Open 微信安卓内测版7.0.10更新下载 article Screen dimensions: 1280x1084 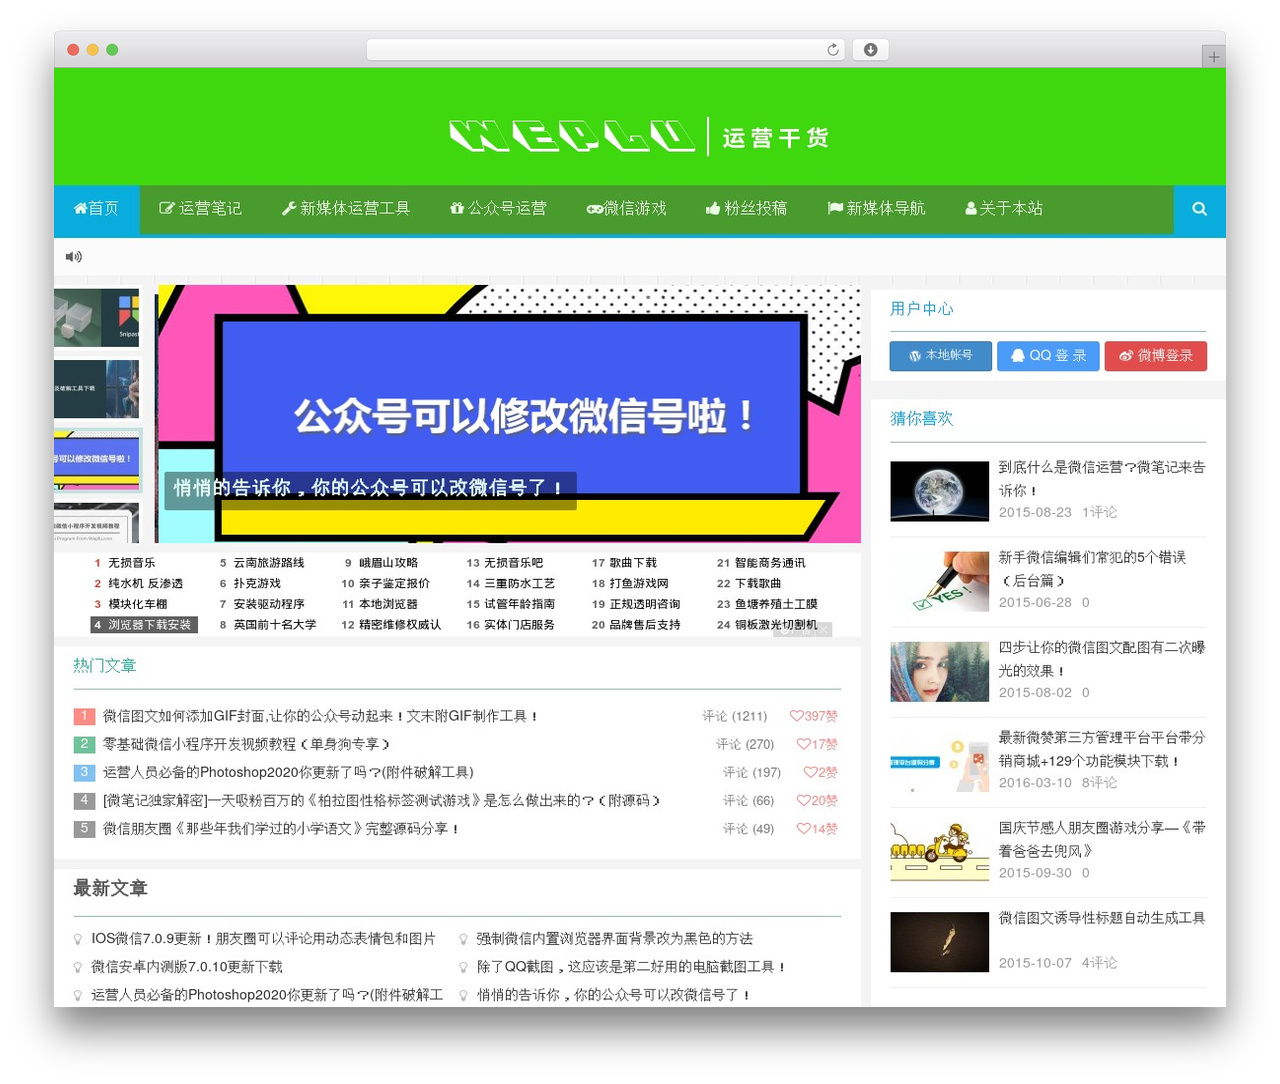click(x=187, y=966)
